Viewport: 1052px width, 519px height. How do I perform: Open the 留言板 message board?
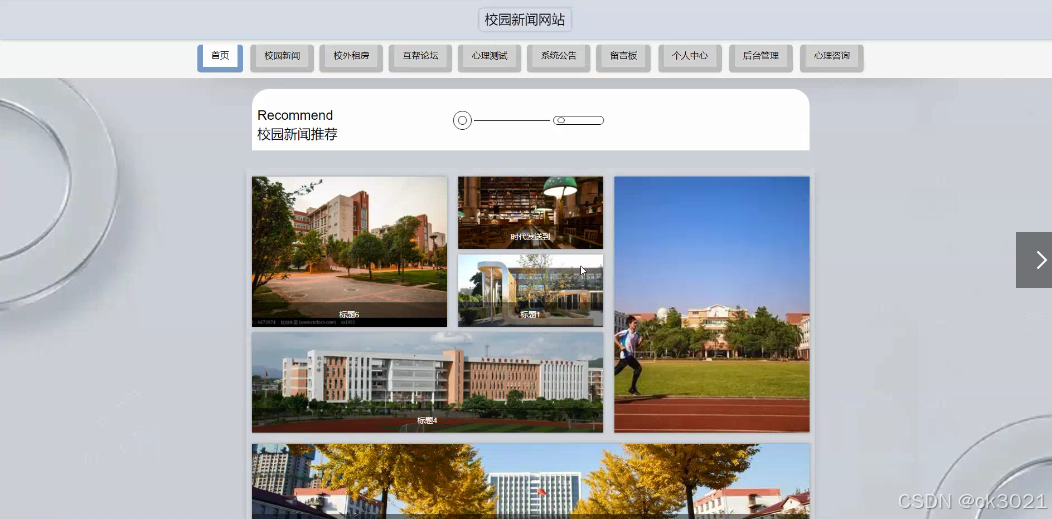point(623,57)
